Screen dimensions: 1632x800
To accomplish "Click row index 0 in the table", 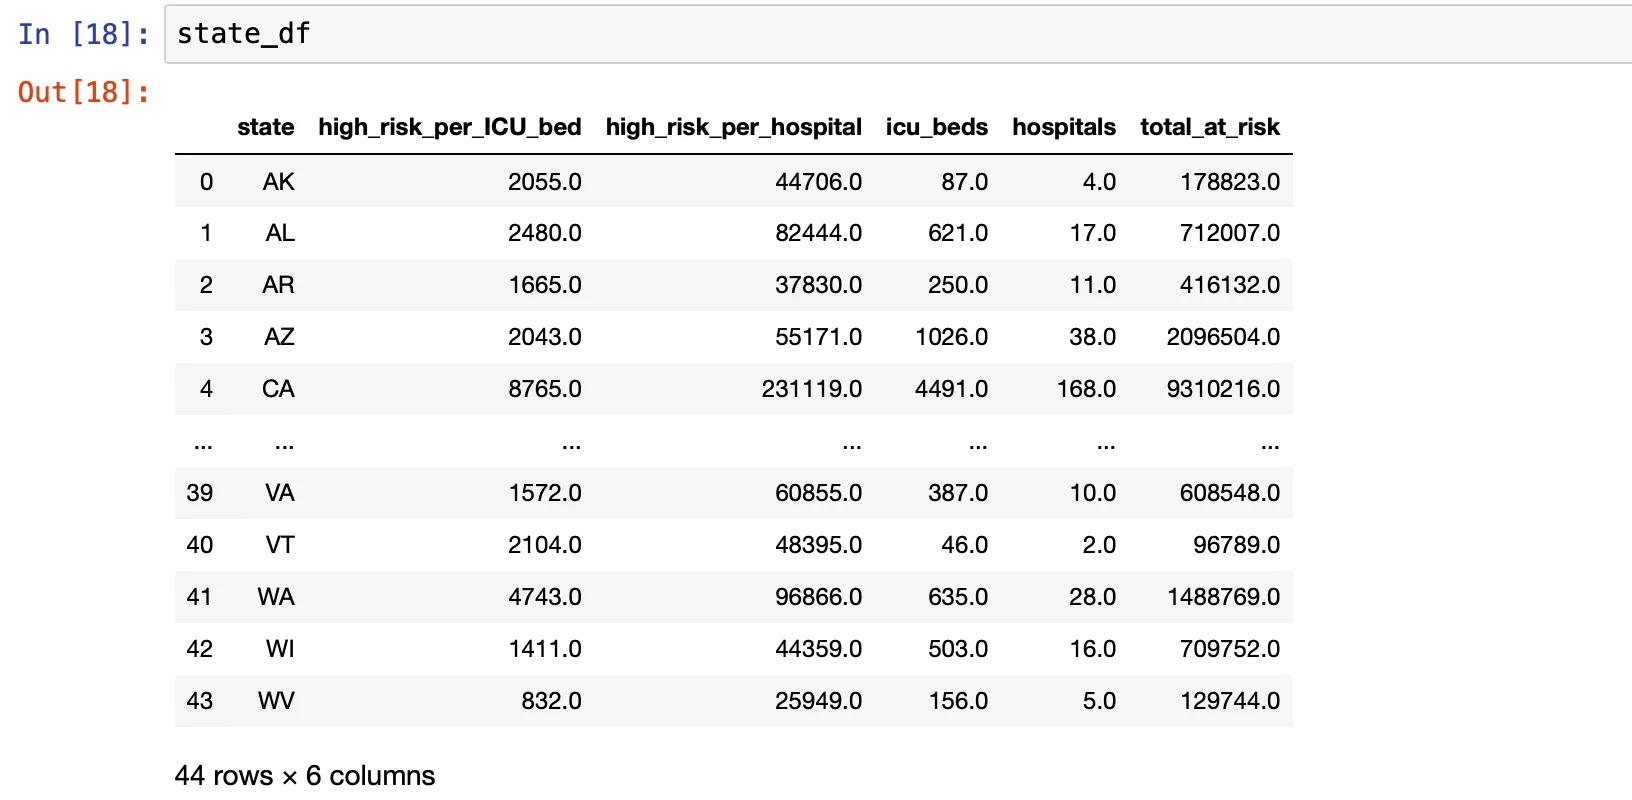I will 206,182.
